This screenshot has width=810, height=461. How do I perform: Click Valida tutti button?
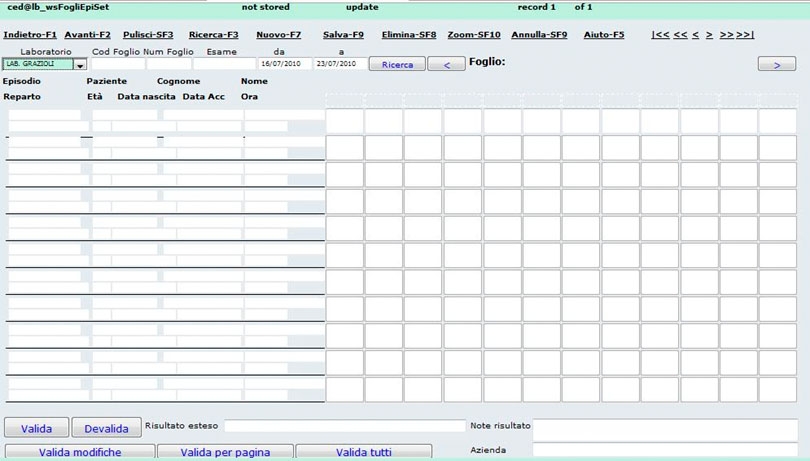(364, 451)
